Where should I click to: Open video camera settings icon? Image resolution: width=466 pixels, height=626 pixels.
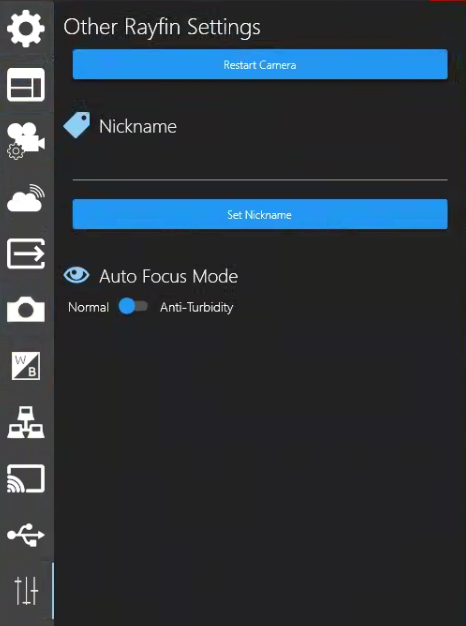point(26,141)
